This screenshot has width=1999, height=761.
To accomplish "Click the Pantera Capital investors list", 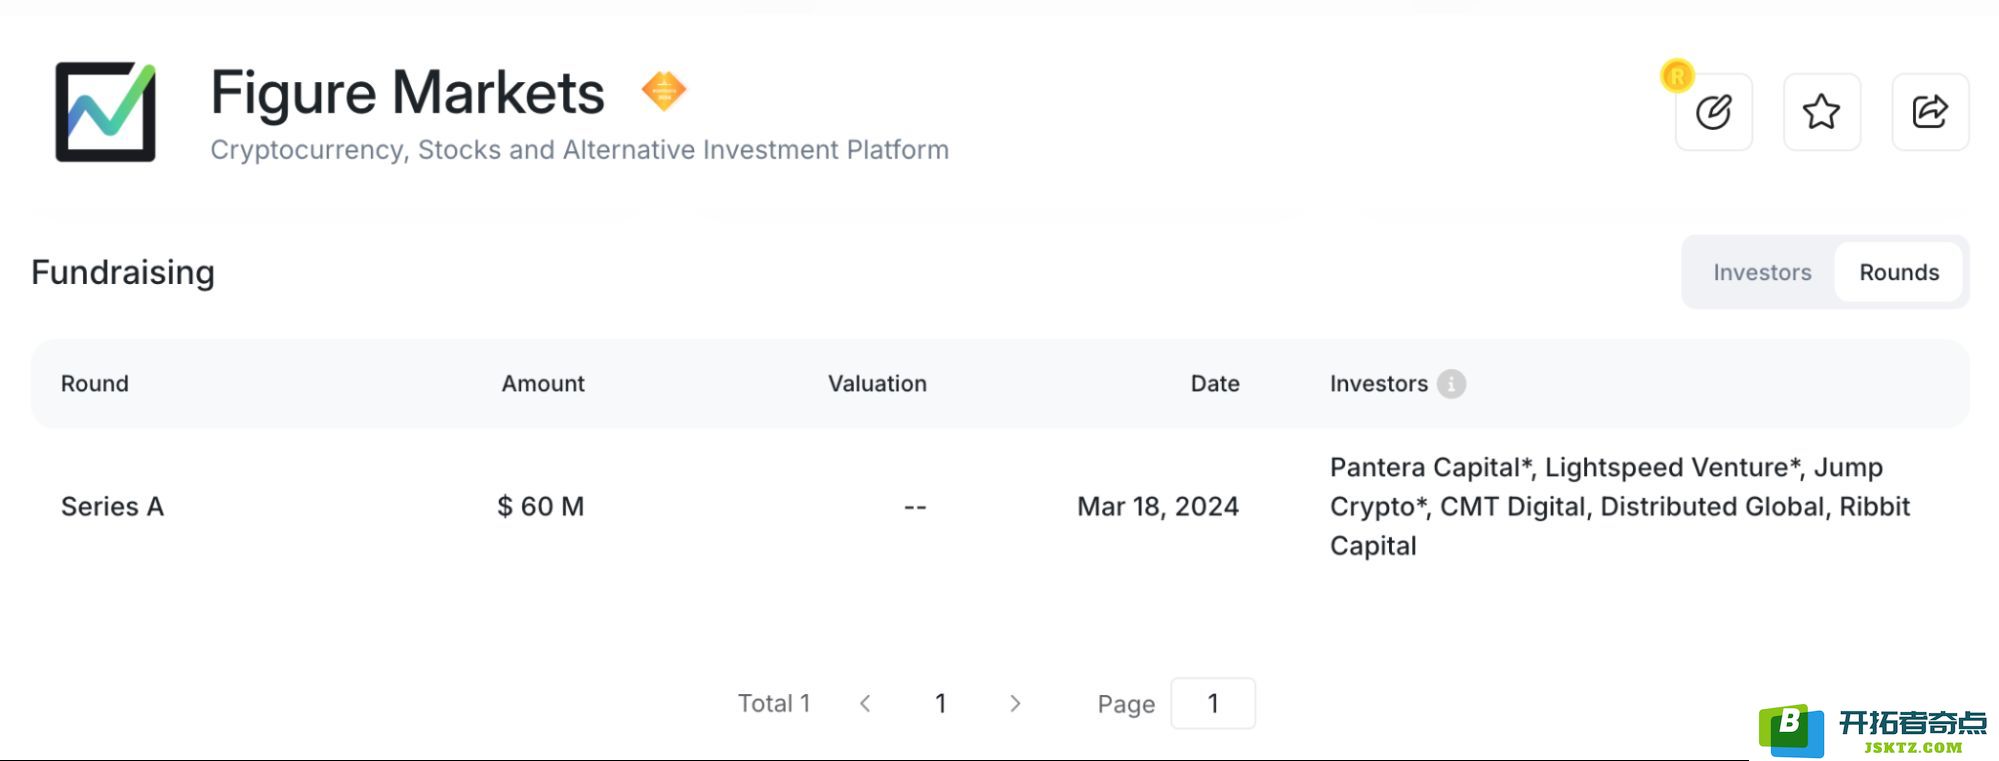I will point(1620,507).
